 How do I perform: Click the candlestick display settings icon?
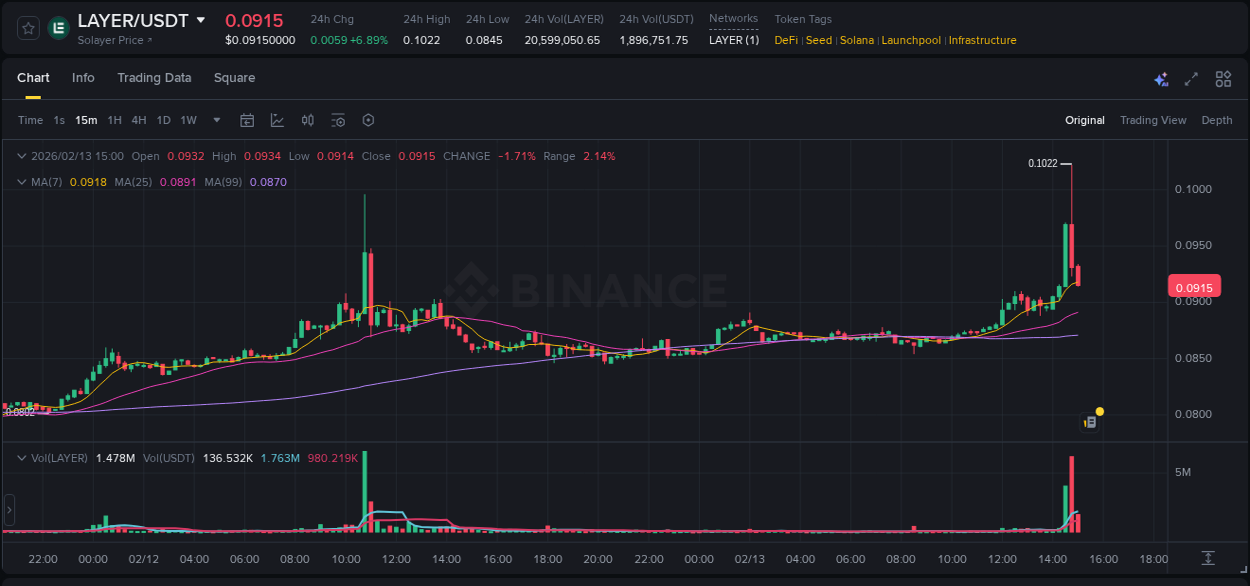coord(338,120)
